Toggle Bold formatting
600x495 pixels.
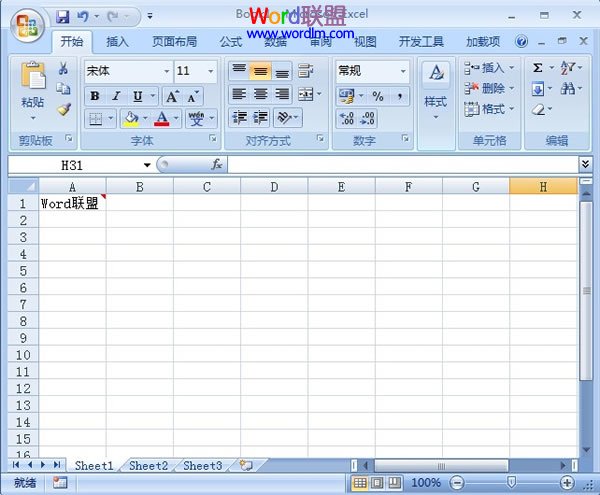tap(94, 96)
